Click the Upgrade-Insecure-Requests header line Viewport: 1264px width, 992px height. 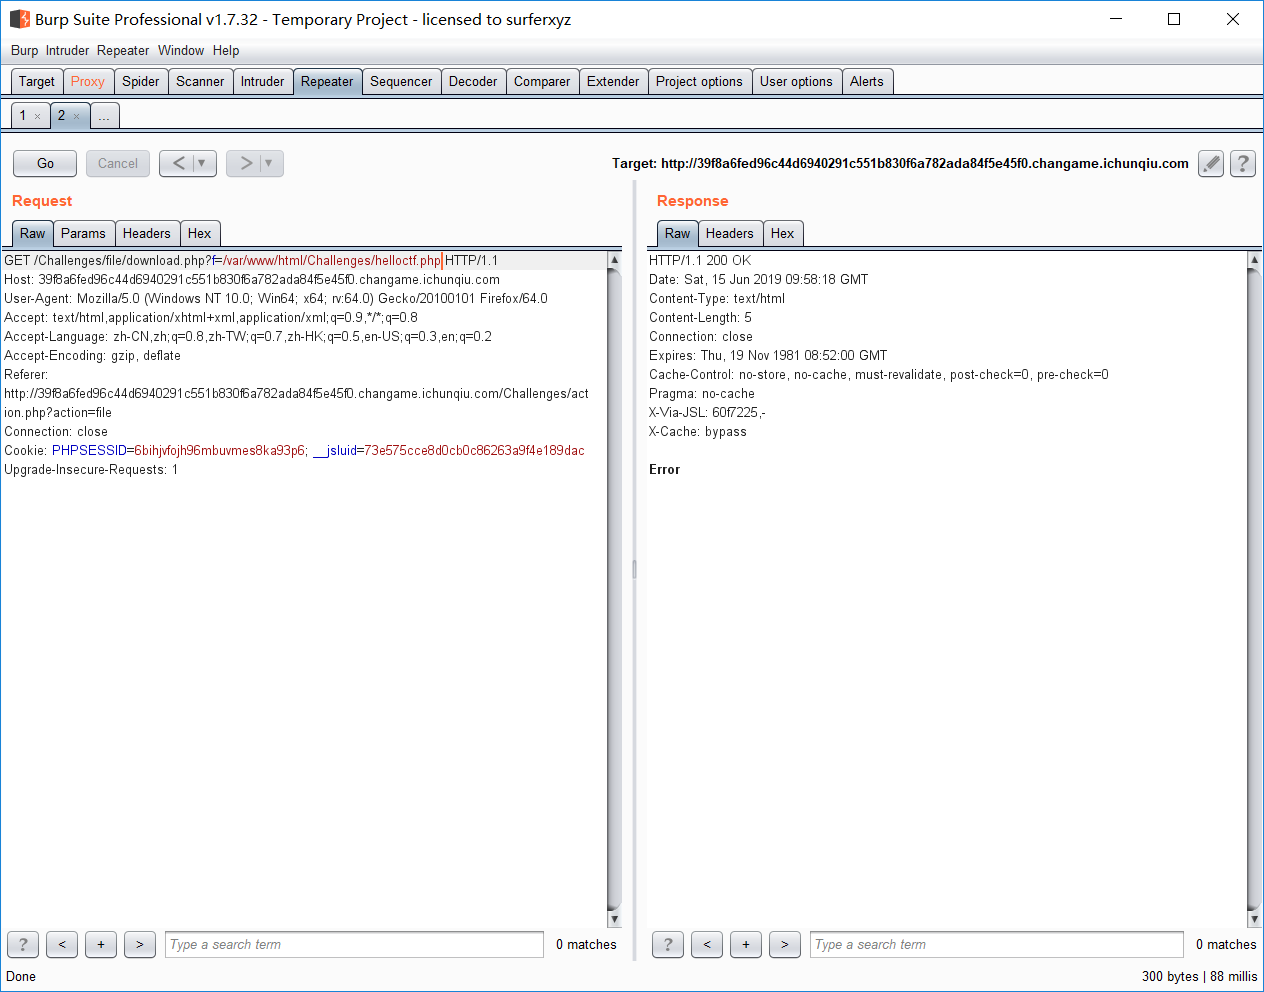click(91, 469)
